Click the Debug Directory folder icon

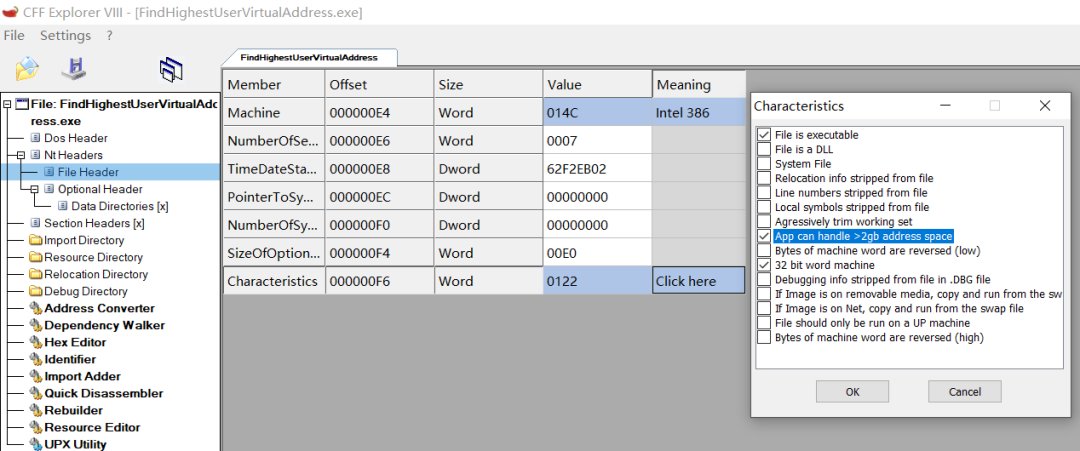36,291
